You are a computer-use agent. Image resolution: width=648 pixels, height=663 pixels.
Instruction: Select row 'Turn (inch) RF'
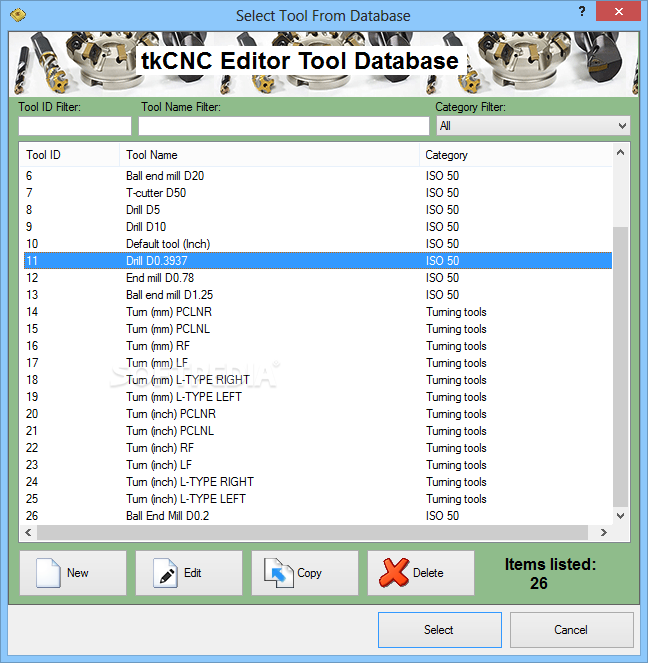coord(318,448)
